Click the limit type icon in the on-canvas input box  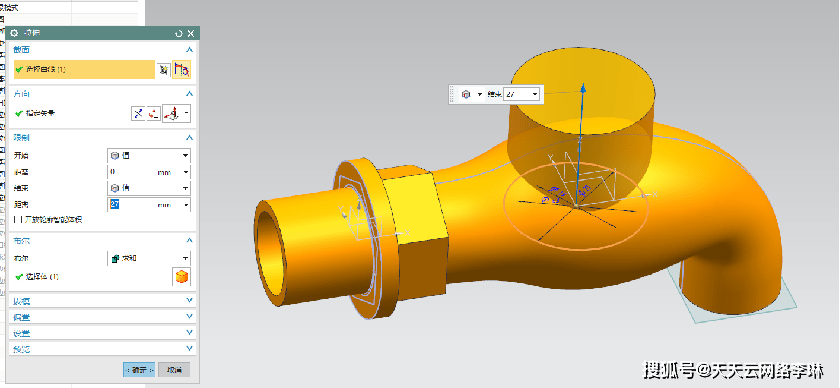(465, 94)
